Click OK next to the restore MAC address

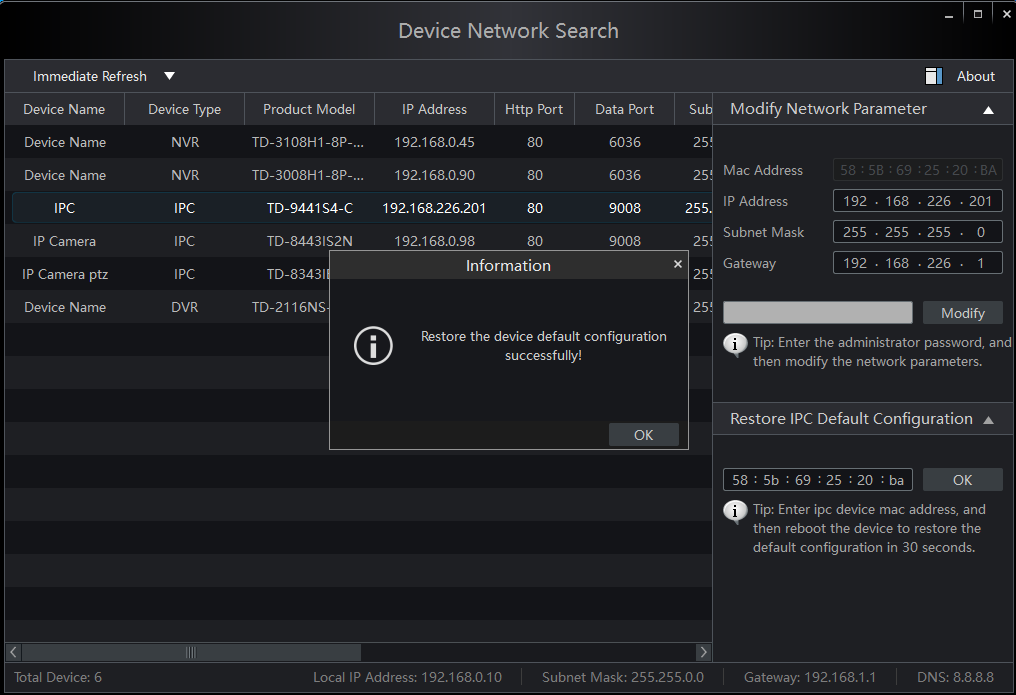962,480
